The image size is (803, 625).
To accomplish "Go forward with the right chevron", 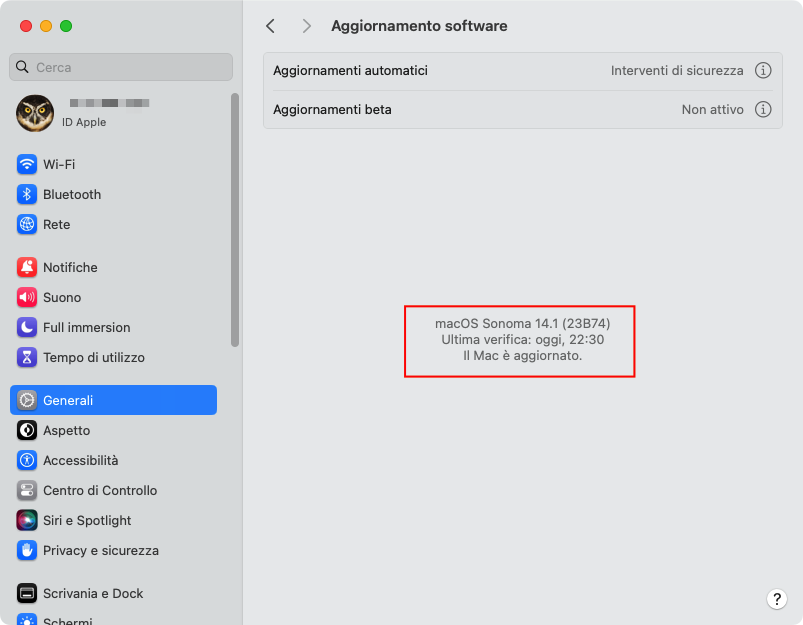I will [306, 26].
